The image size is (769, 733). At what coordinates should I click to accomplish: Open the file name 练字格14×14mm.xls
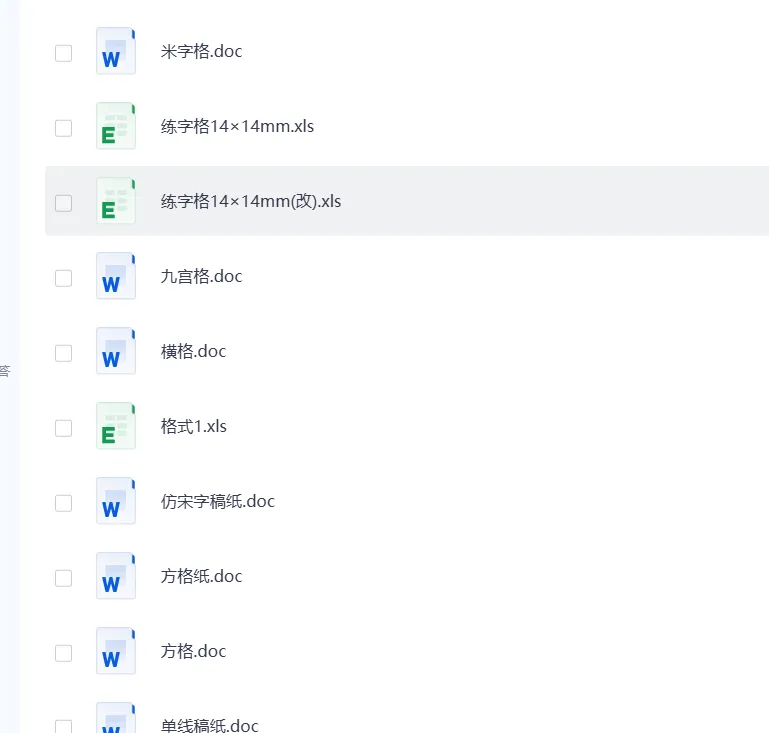pyautogui.click(x=237, y=126)
